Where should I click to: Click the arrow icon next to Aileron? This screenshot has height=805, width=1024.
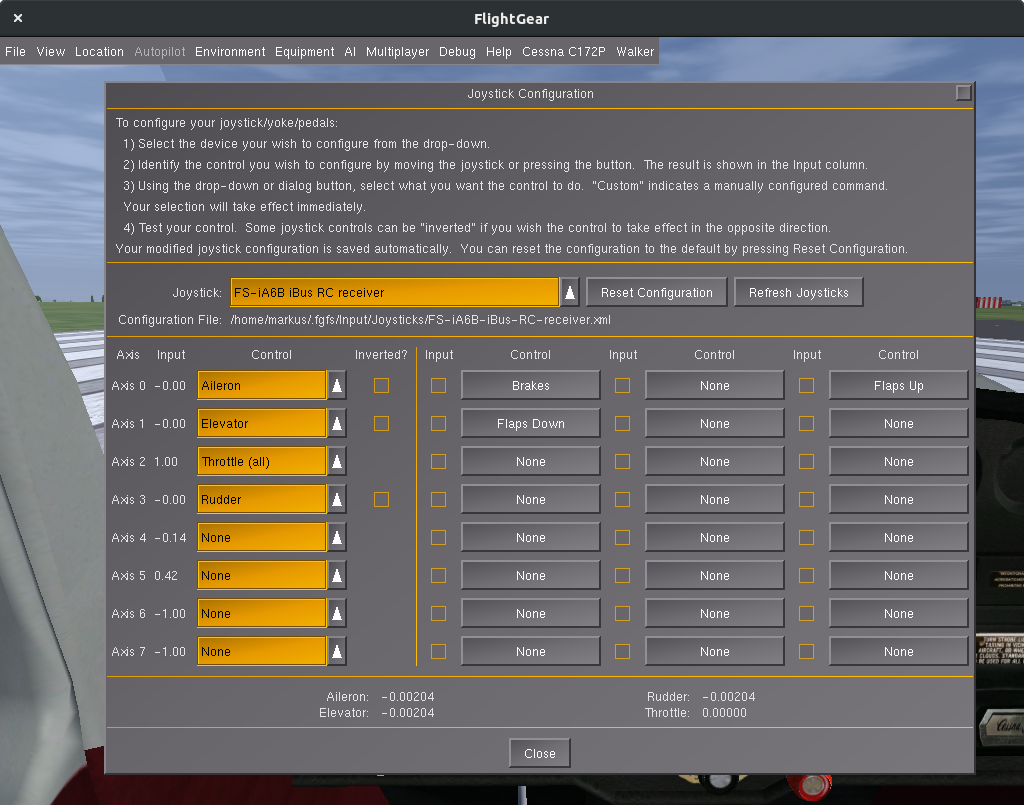click(338, 385)
